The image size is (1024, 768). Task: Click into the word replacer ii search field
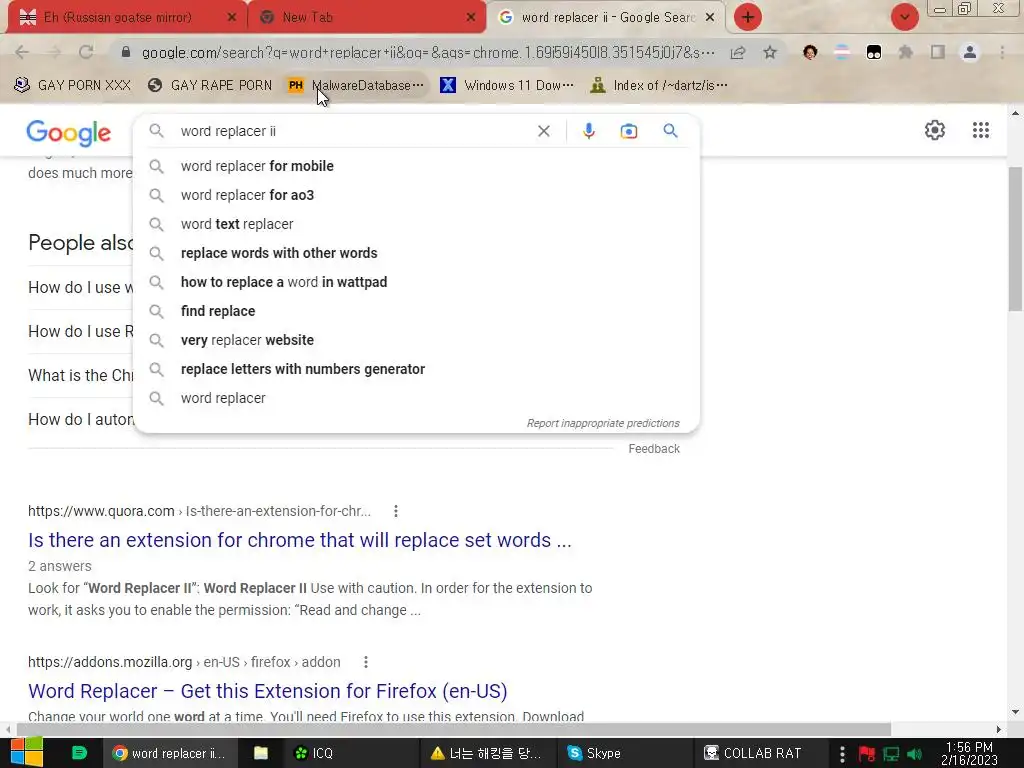click(353, 131)
